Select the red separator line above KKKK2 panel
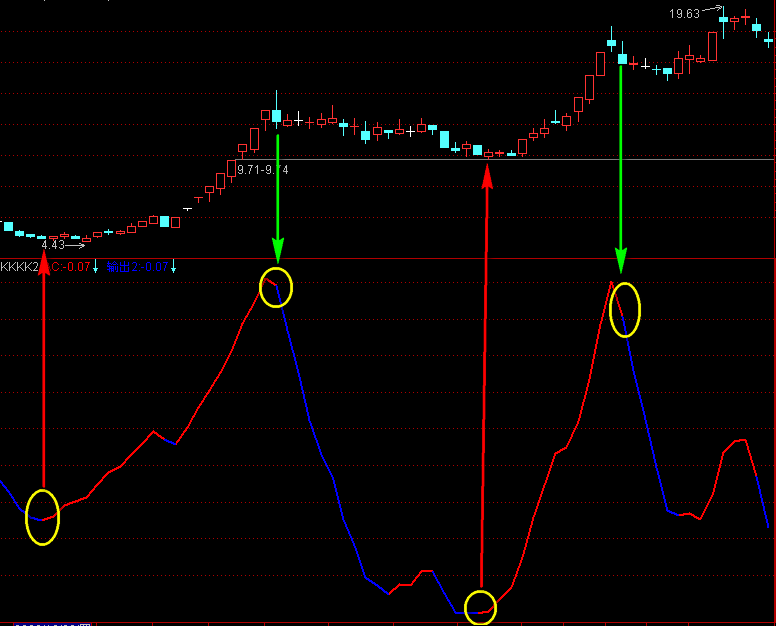 (x=388, y=258)
